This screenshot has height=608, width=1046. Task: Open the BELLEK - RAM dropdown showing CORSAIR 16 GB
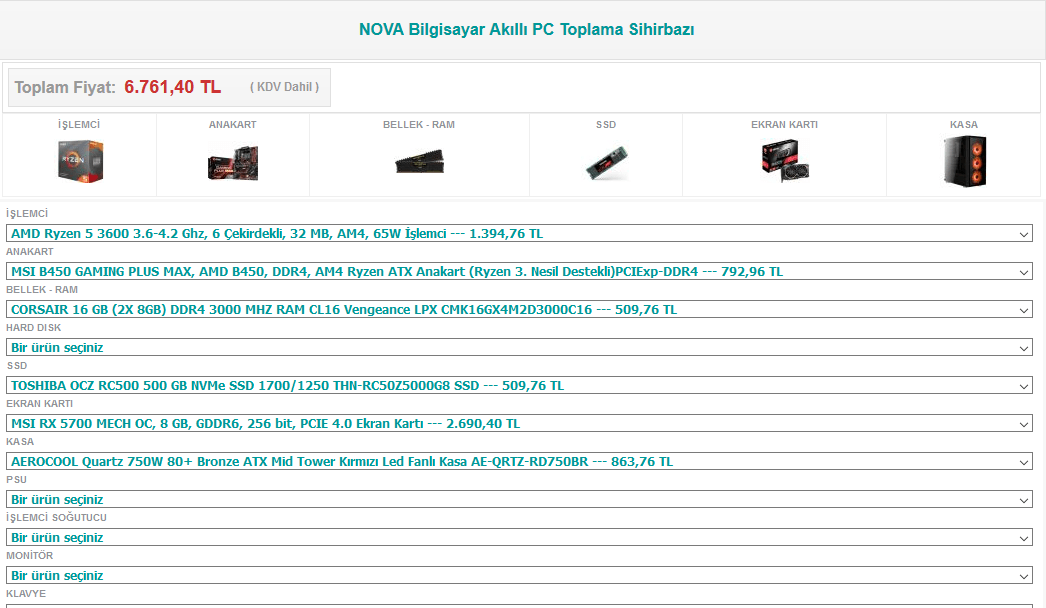click(x=519, y=310)
